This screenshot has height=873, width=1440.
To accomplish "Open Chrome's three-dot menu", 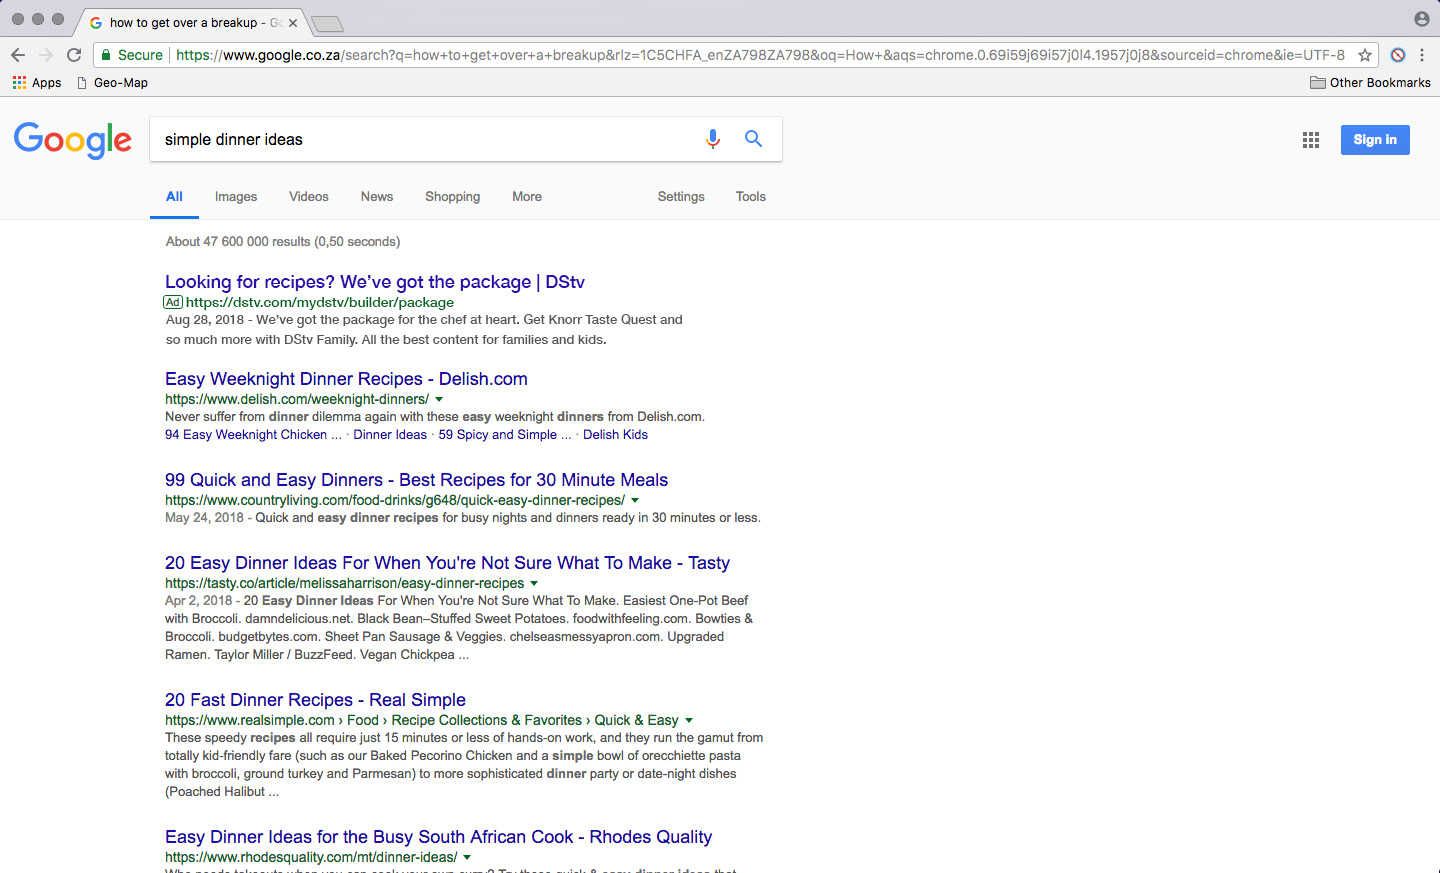I will pos(1422,55).
